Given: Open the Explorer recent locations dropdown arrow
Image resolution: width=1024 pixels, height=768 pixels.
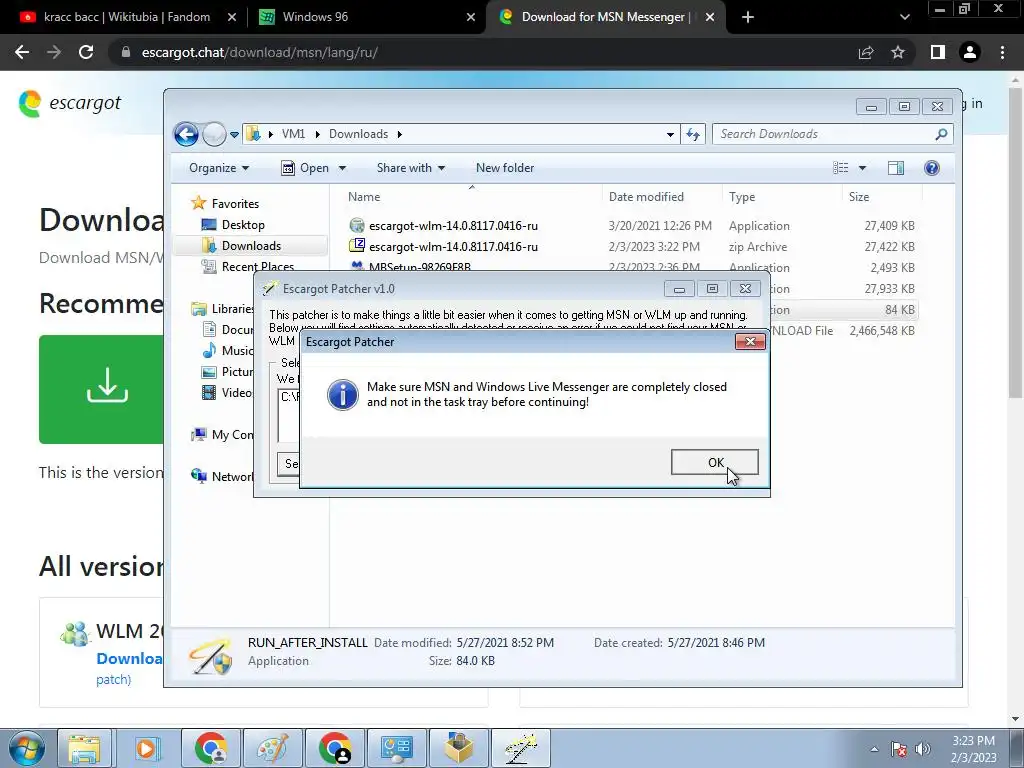Looking at the screenshot, I should 234,135.
